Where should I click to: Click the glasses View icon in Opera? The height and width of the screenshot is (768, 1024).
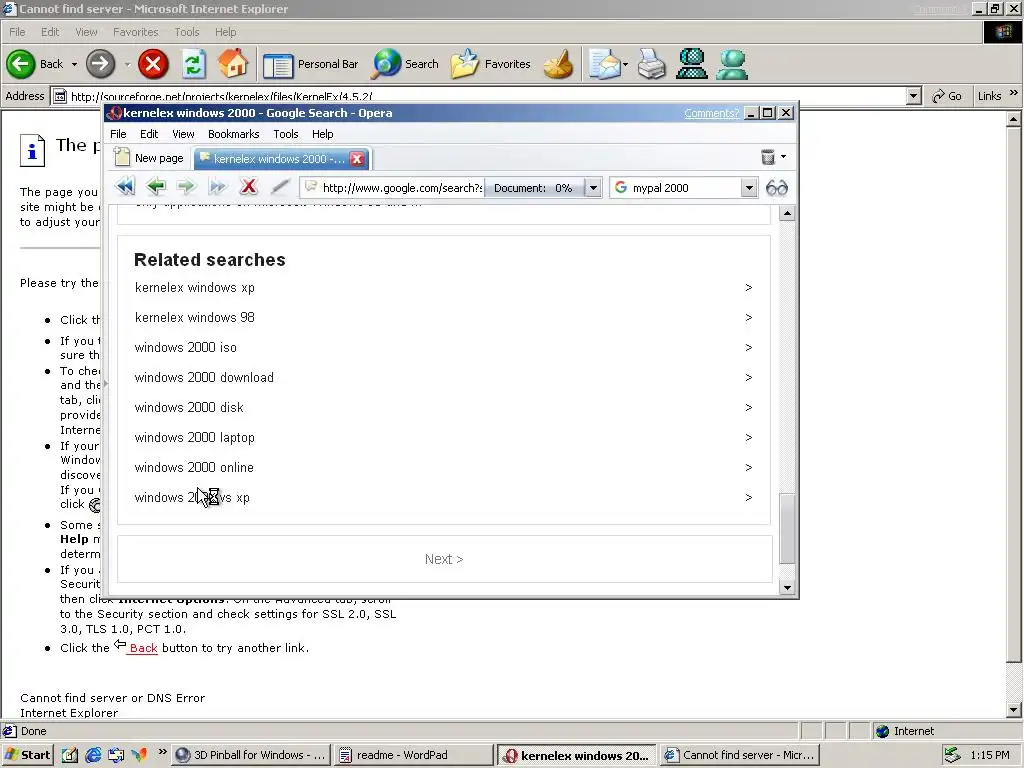[x=776, y=188]
